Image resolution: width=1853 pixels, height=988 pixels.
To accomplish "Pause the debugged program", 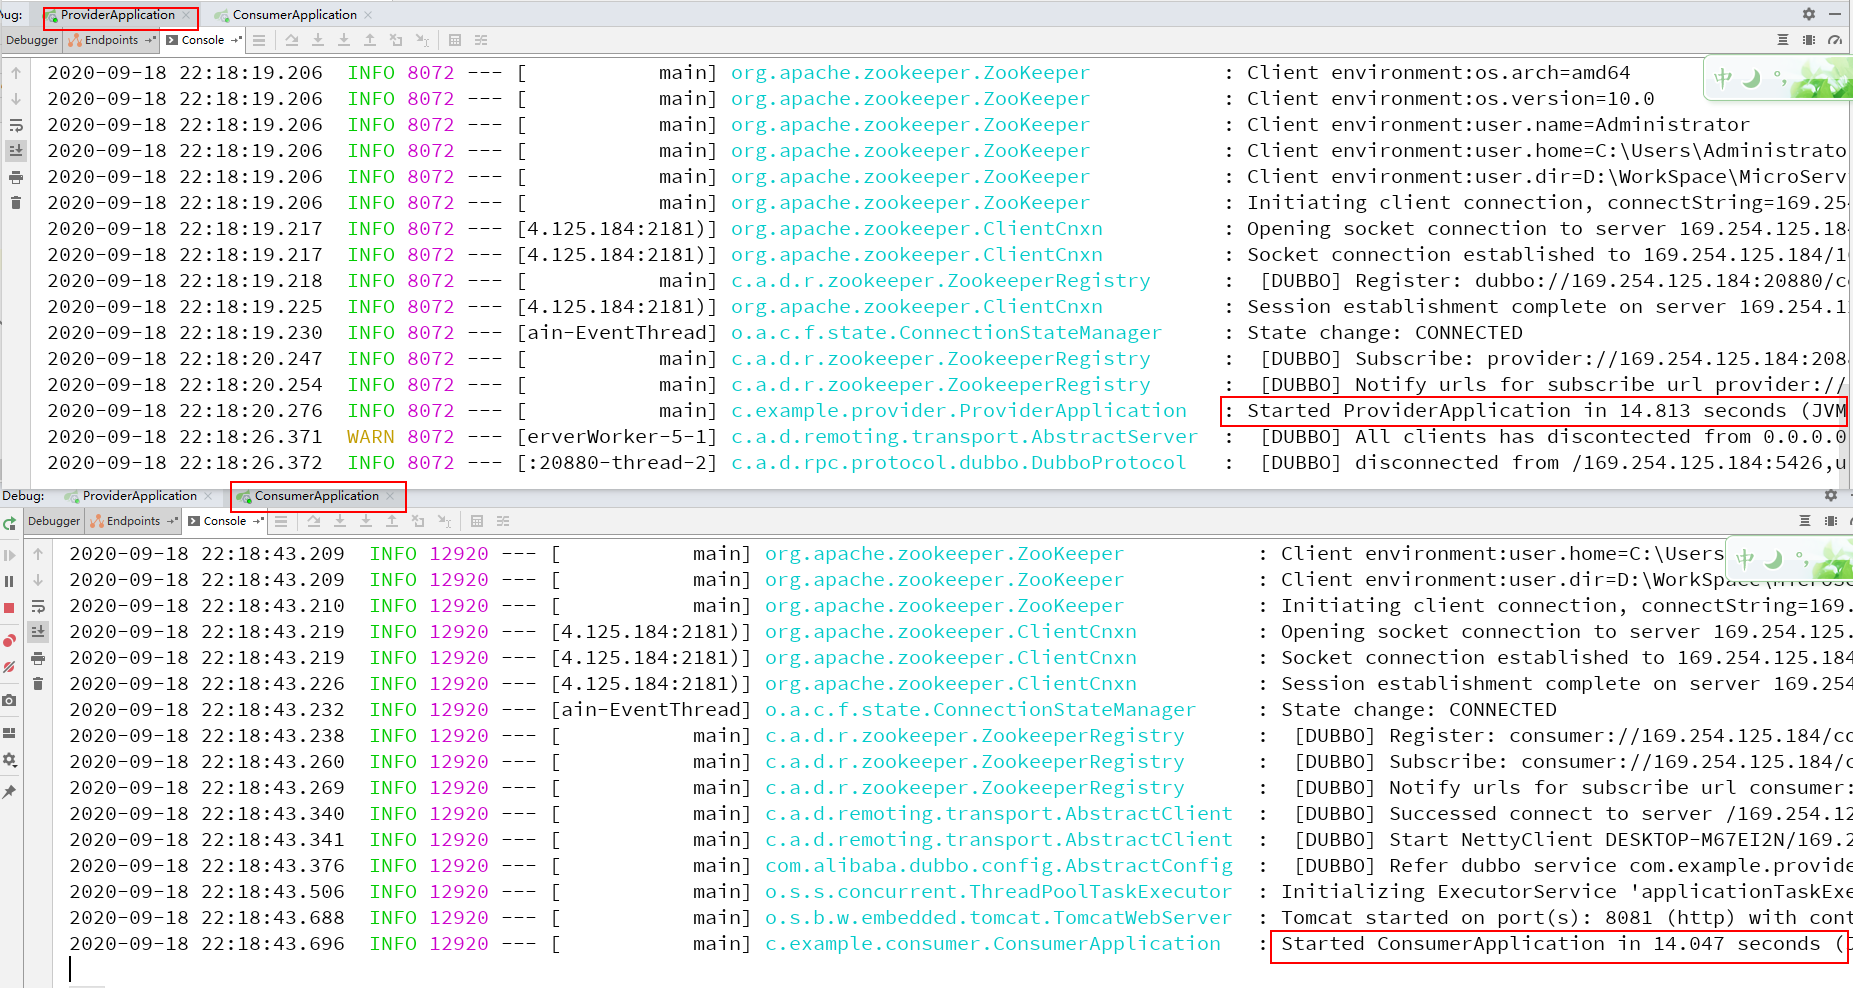I will coord(10,582).
